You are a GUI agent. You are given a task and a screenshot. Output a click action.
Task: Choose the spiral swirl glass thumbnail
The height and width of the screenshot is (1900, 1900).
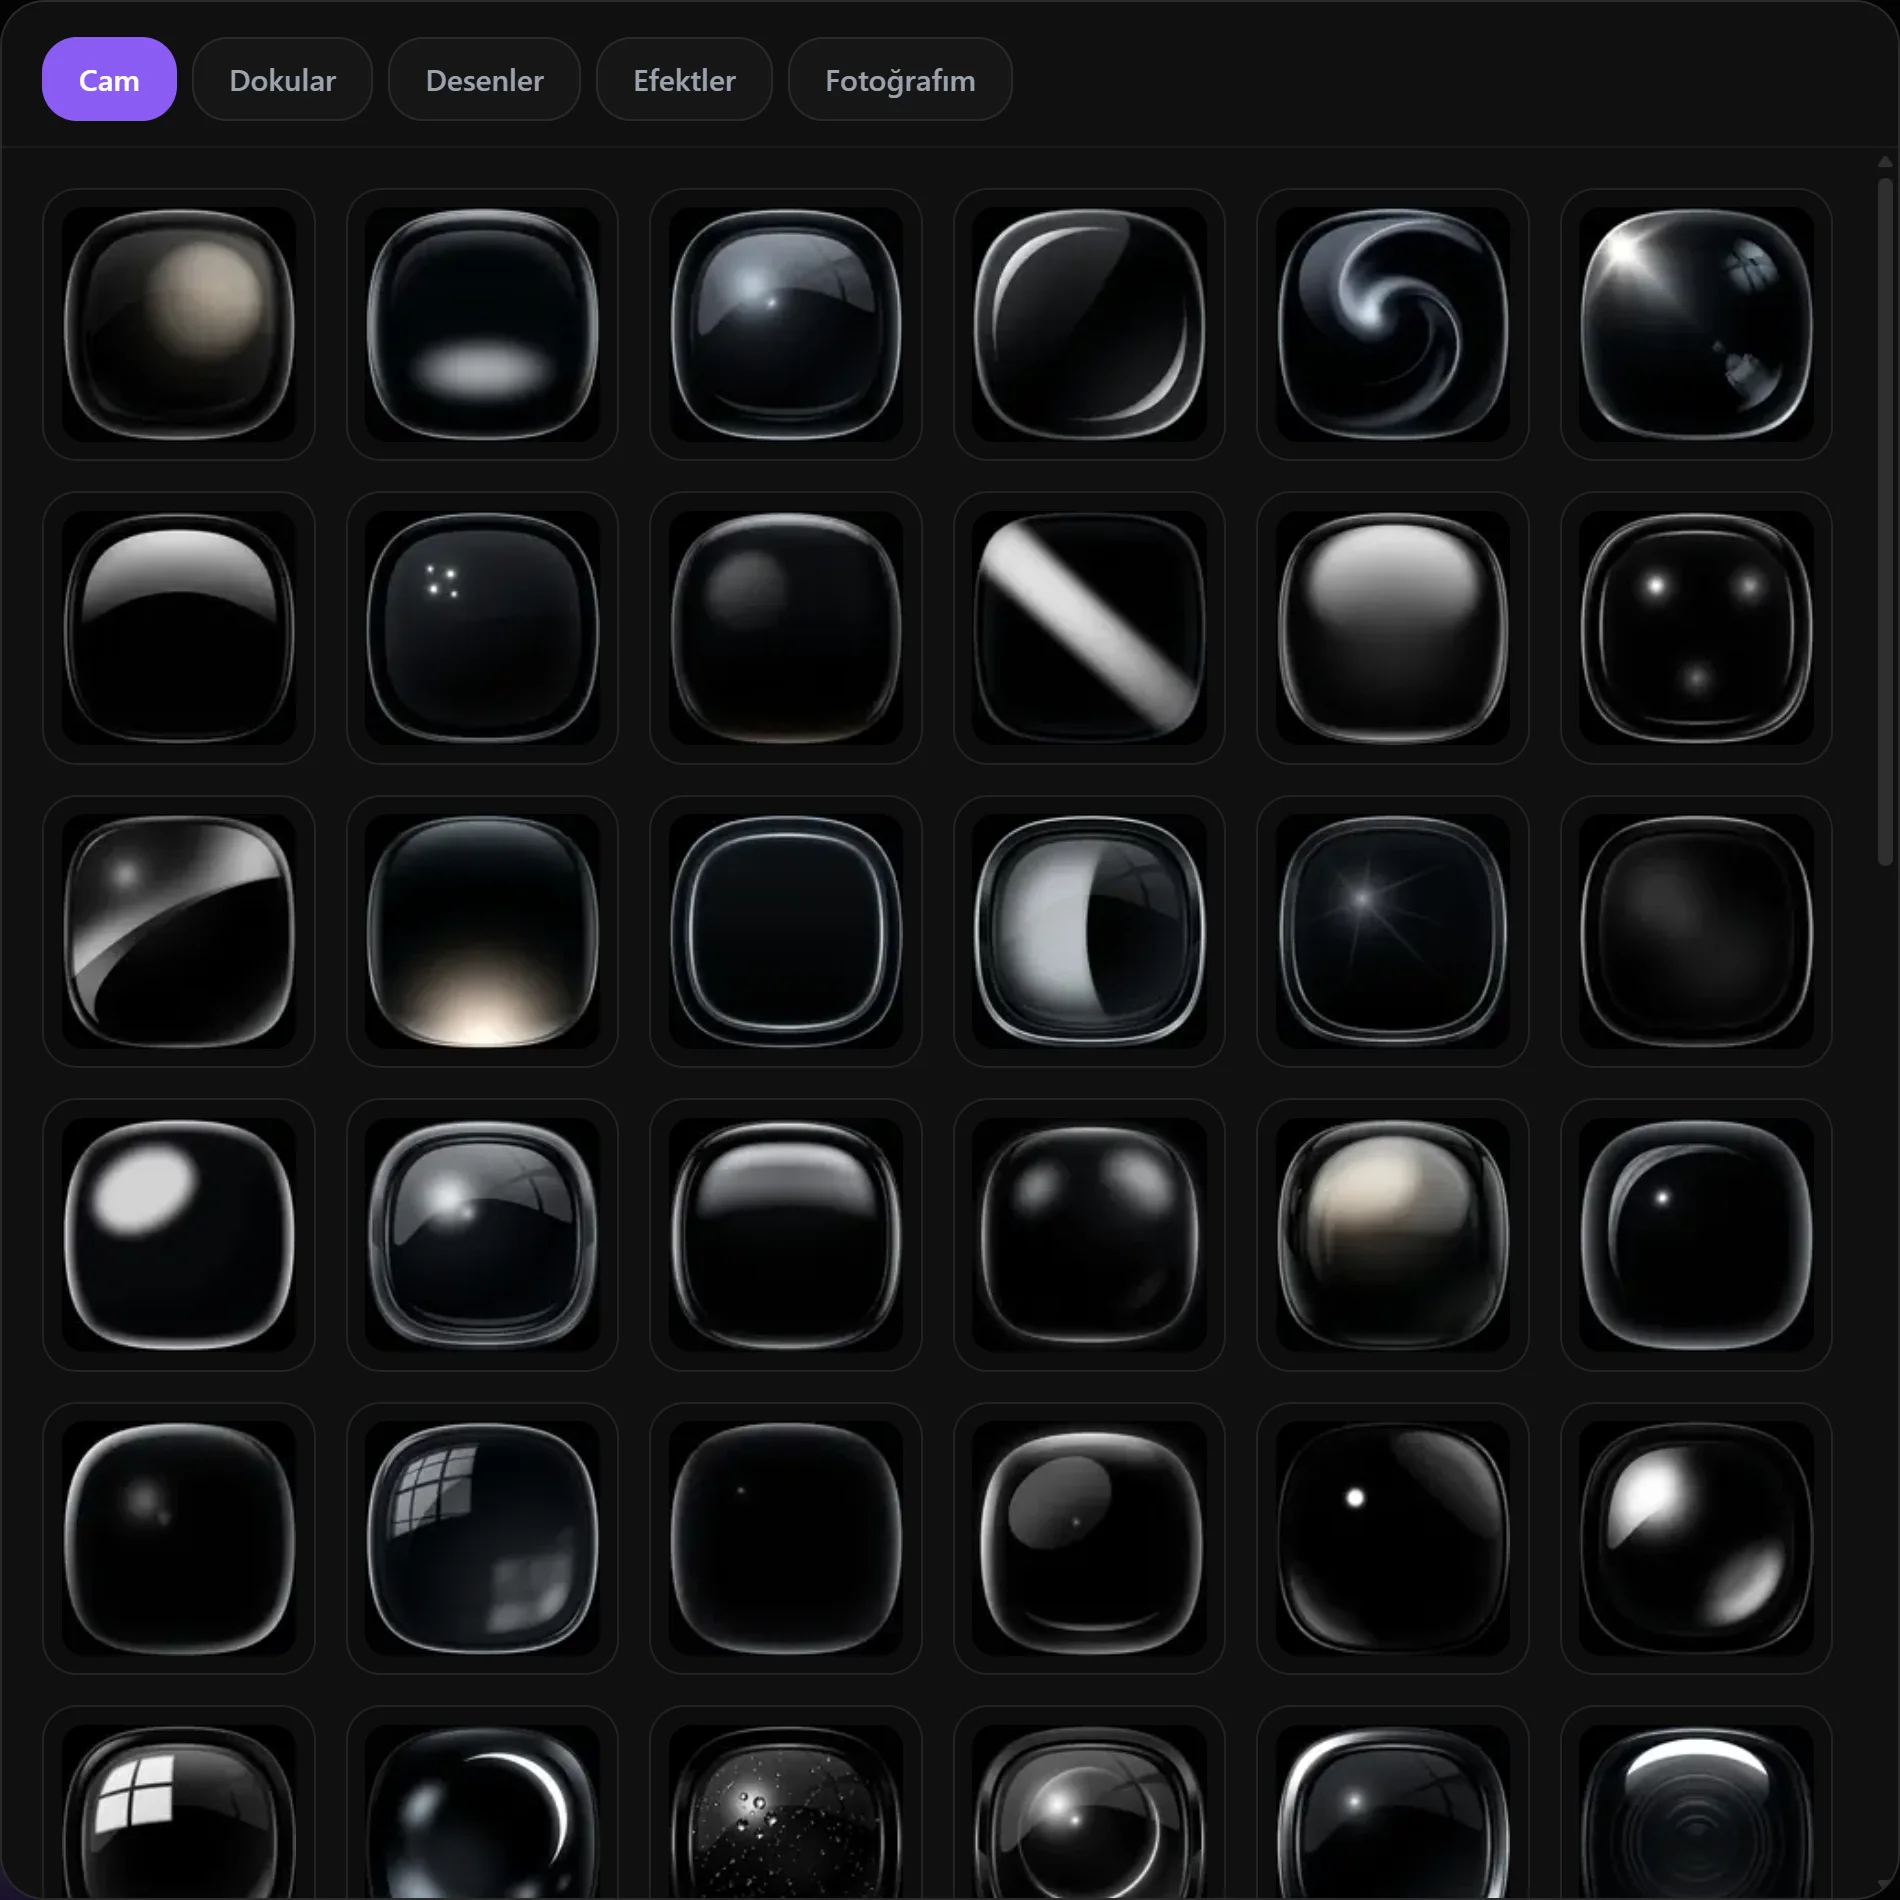coord(1393,324)
